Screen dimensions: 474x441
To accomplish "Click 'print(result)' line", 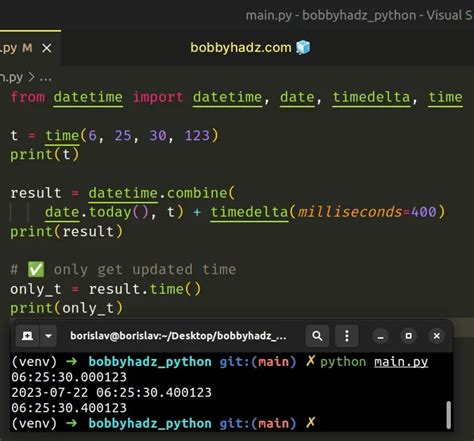I will [x=67, y=231].
